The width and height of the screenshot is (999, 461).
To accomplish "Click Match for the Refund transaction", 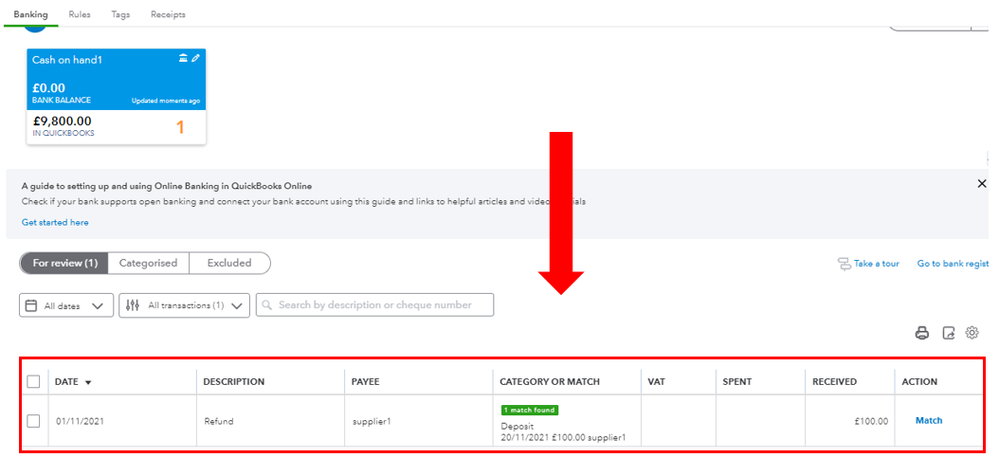I will pos(928,421).
